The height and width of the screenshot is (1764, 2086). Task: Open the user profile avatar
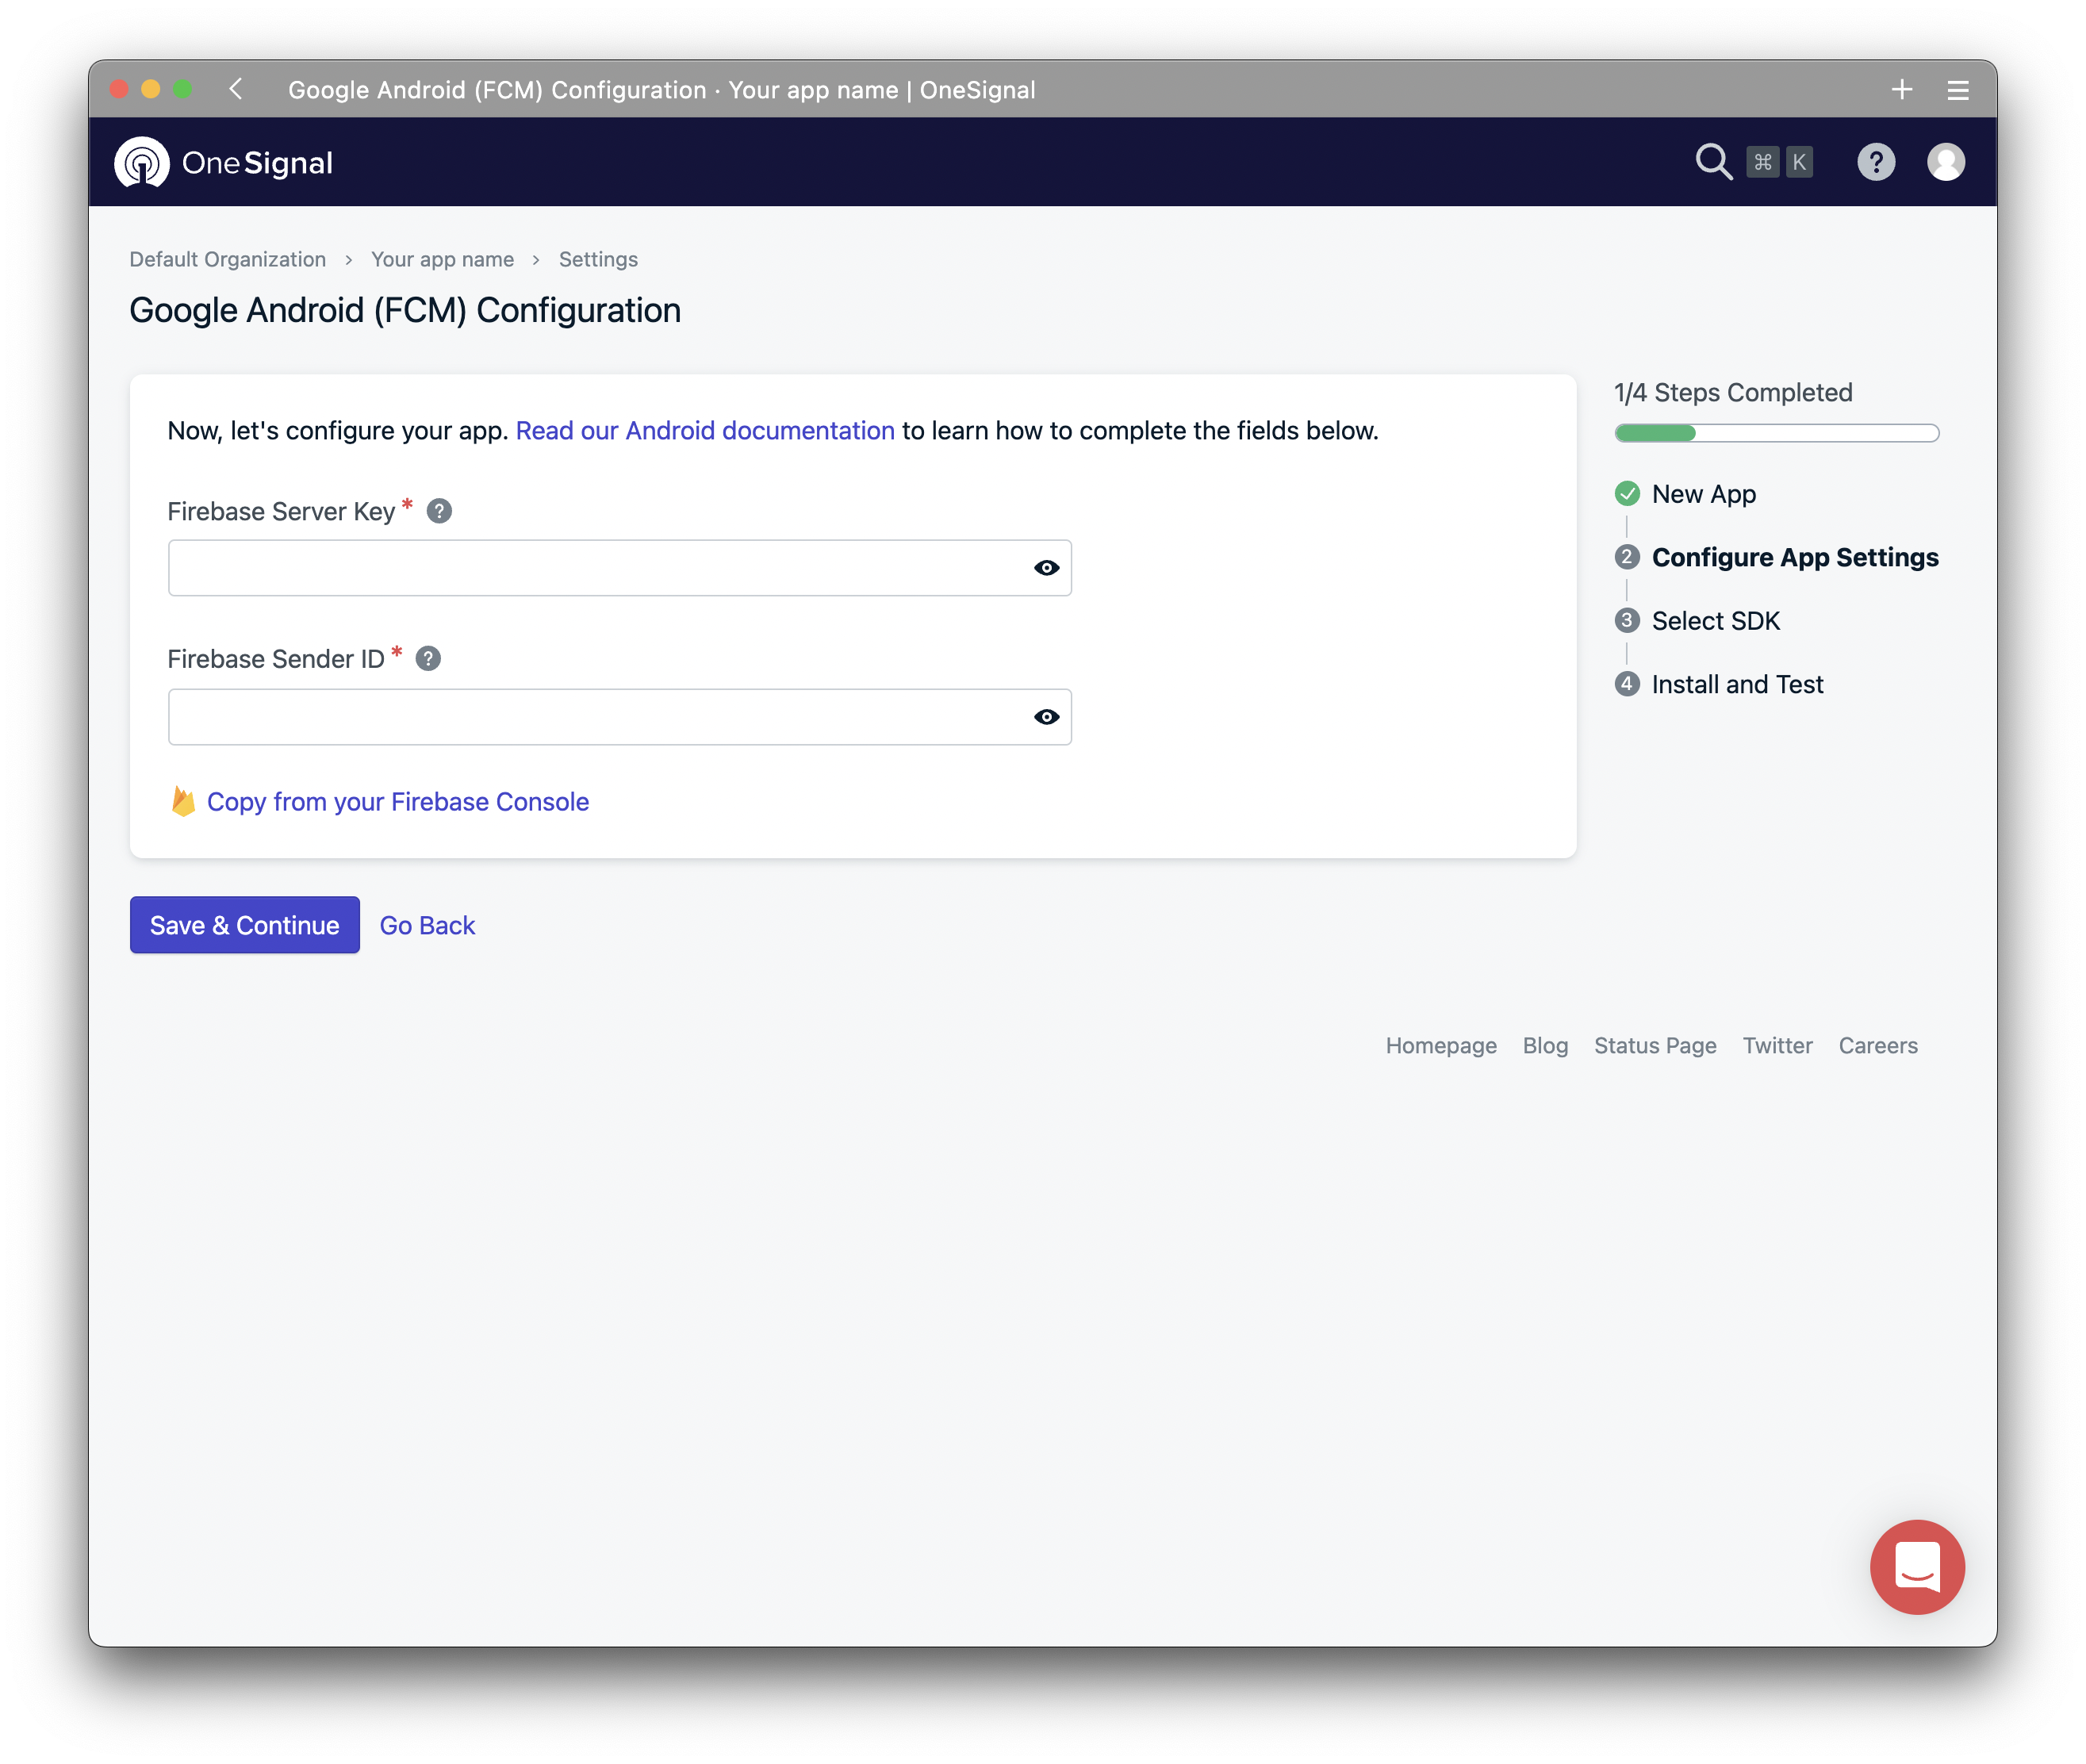(x=1945, y=162)
